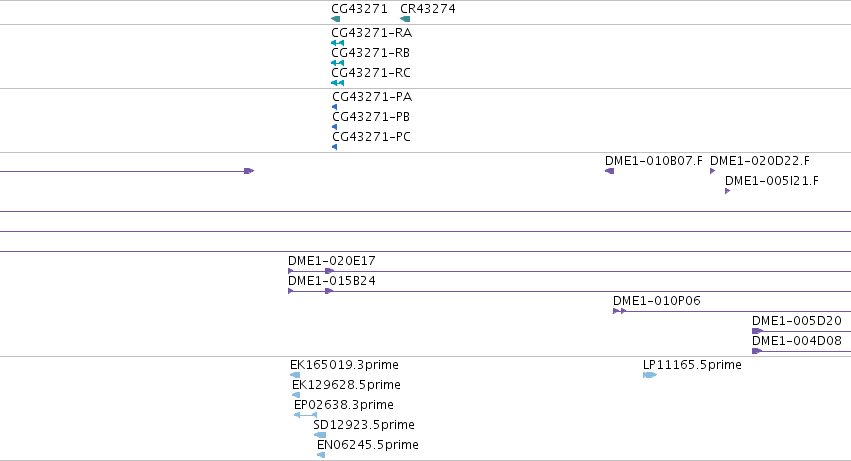Click the CG43271-PB blue arrow glyph

[334, 127]
